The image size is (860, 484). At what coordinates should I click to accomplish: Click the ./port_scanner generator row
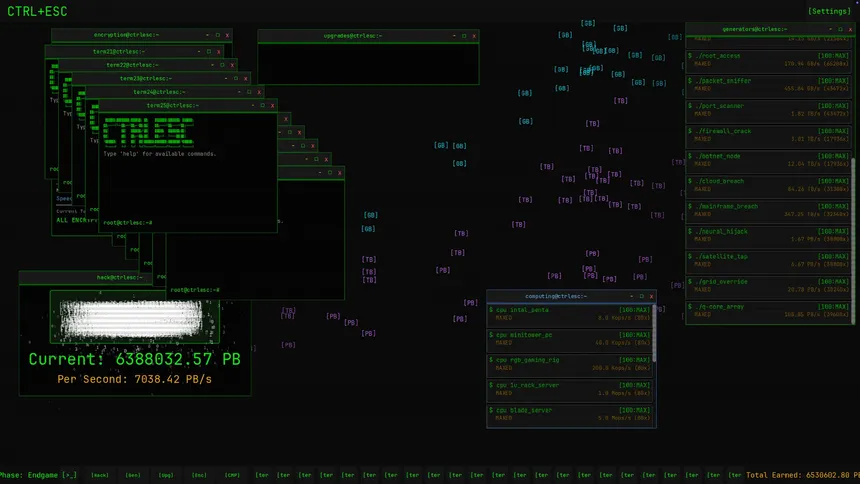[768, 110]
